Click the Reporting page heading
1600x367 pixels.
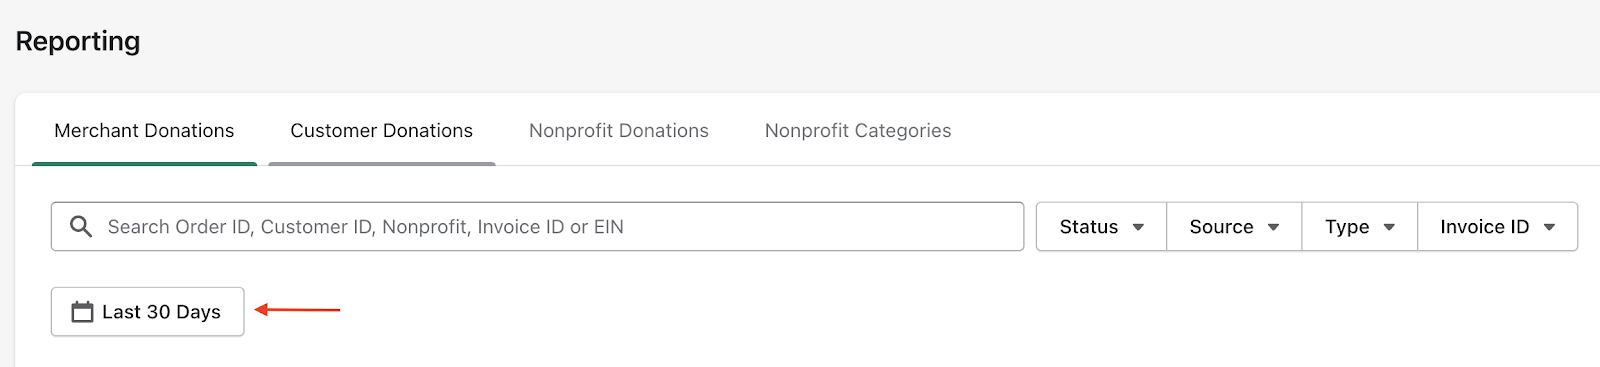(x=78, y=41)
